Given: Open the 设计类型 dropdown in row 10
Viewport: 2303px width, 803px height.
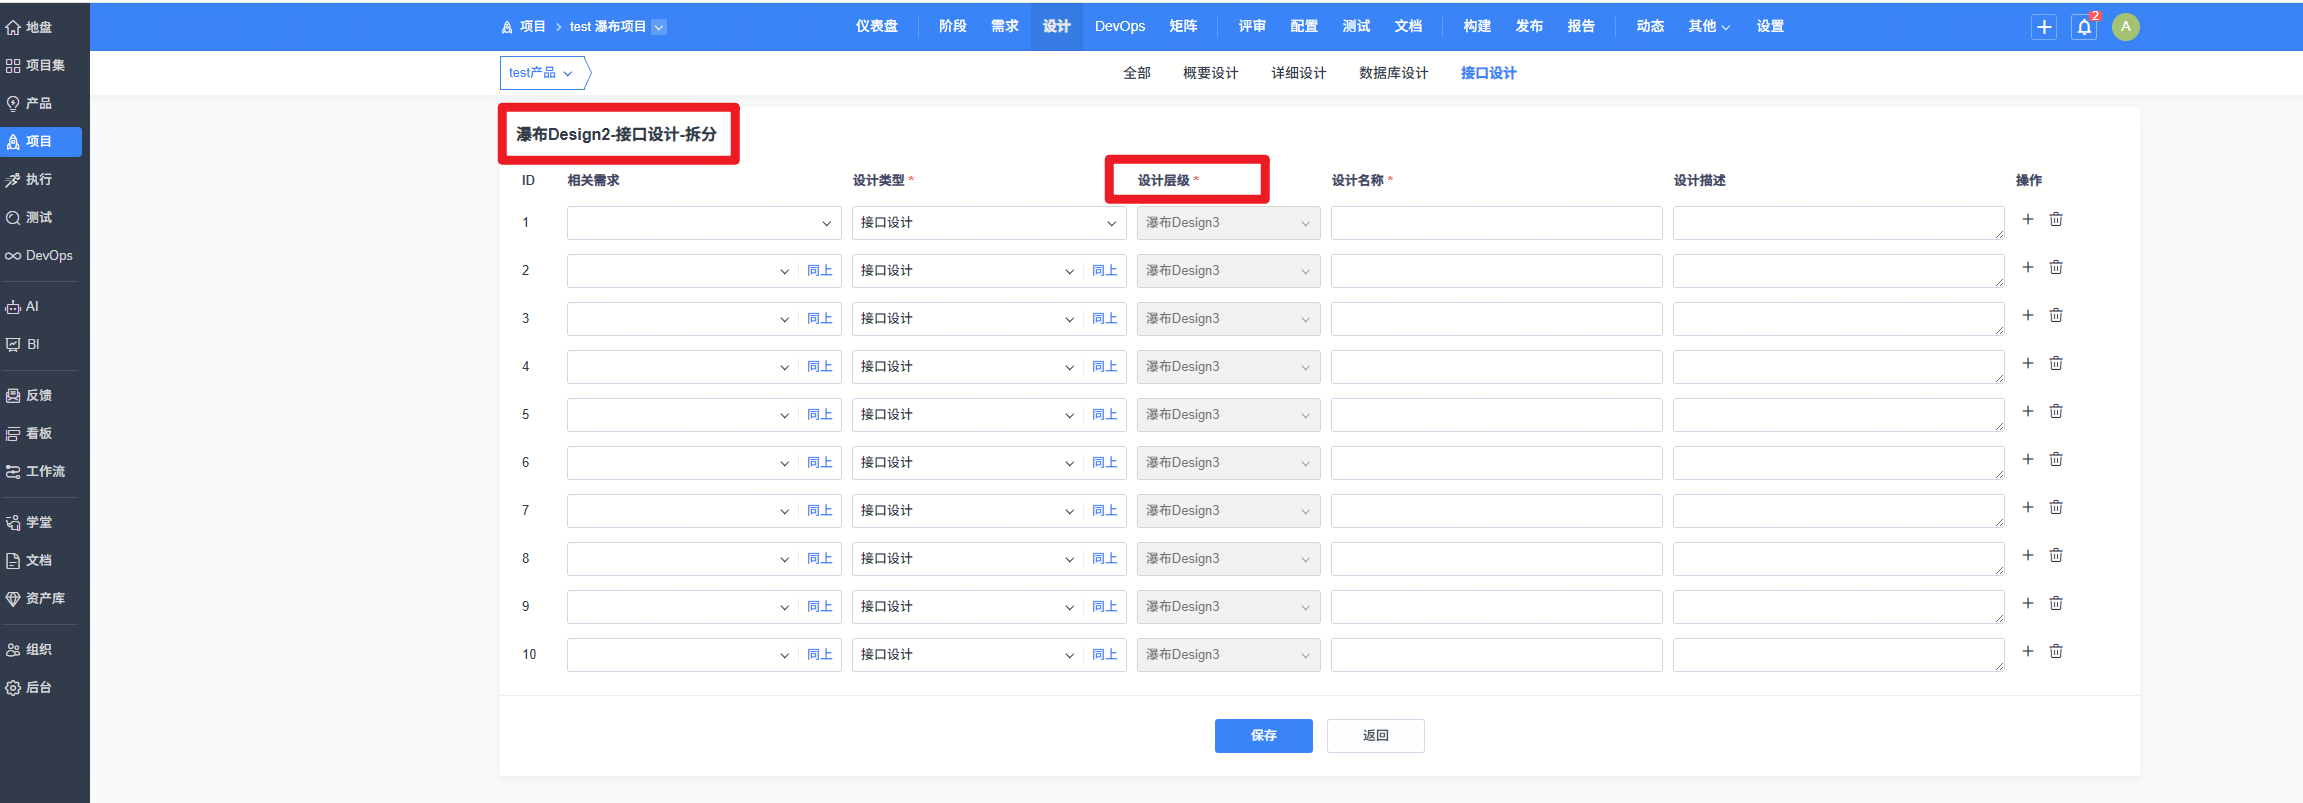Looking at the screenshot, I should pyautogui.click(x=968, y=655).
